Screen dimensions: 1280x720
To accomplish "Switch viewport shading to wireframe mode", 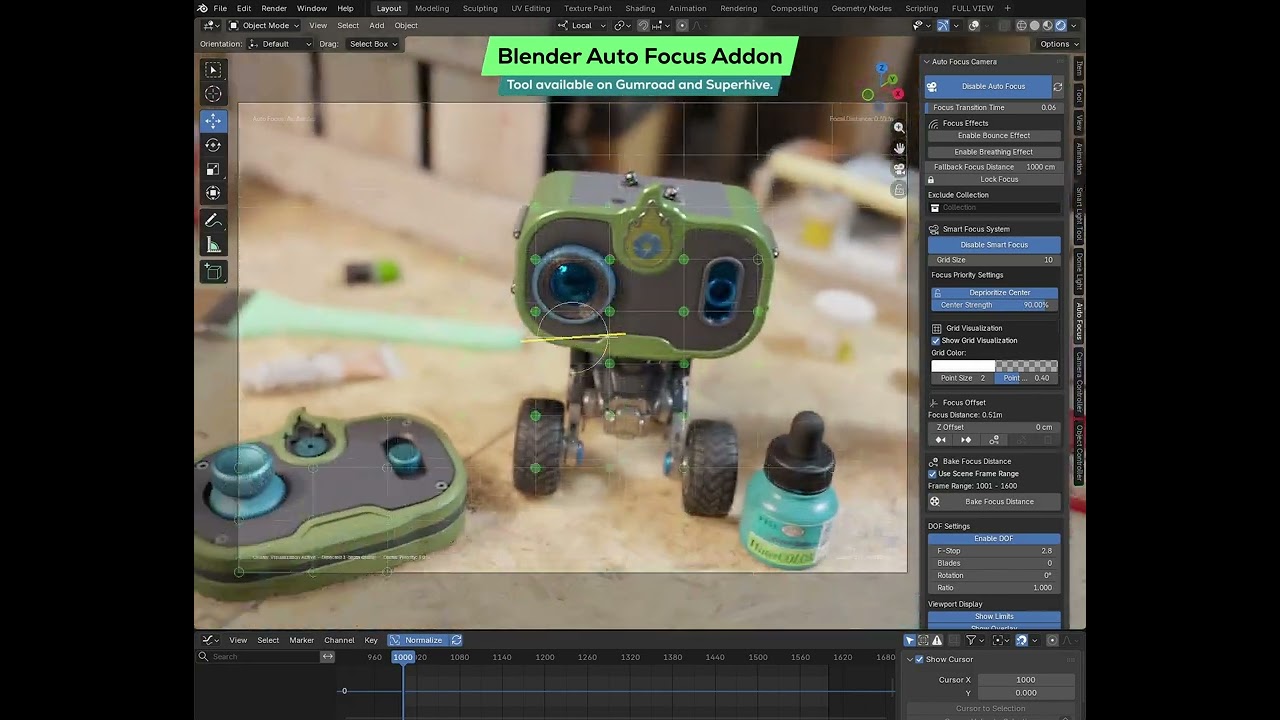I will (1022, 26).
